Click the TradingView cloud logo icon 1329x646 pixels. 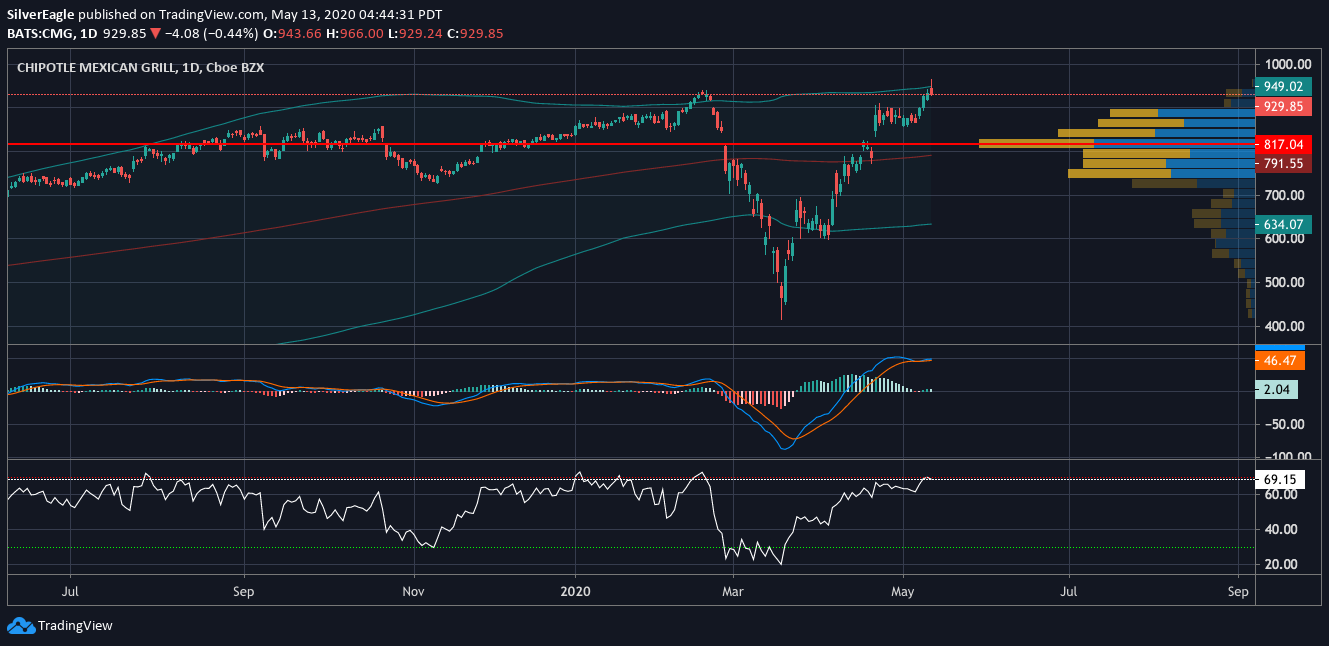tap(20, 625)
